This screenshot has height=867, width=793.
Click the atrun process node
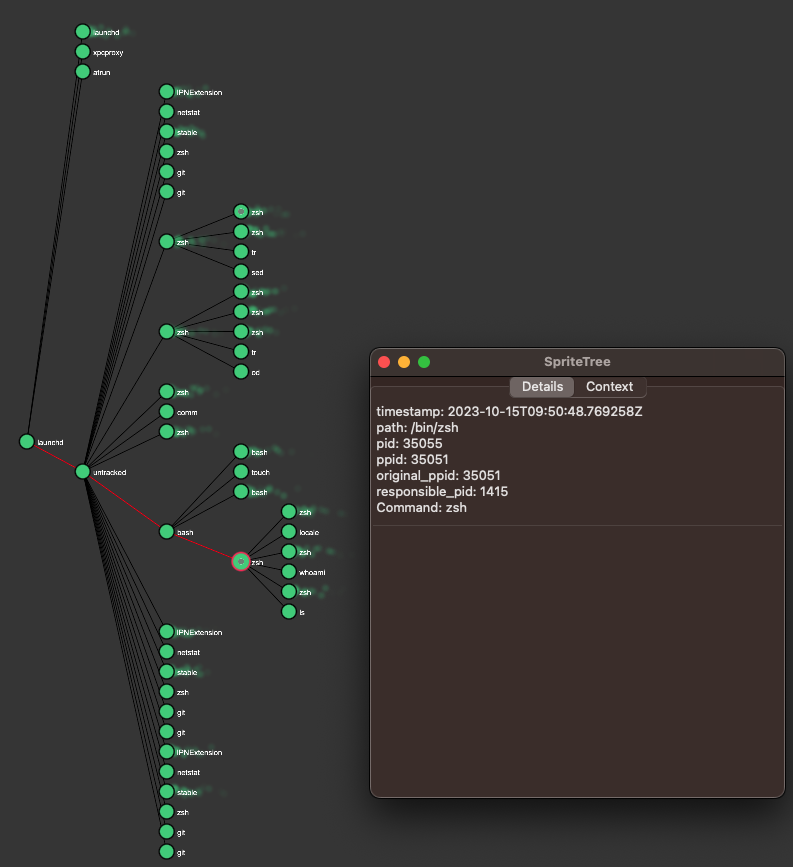[83, 72]
